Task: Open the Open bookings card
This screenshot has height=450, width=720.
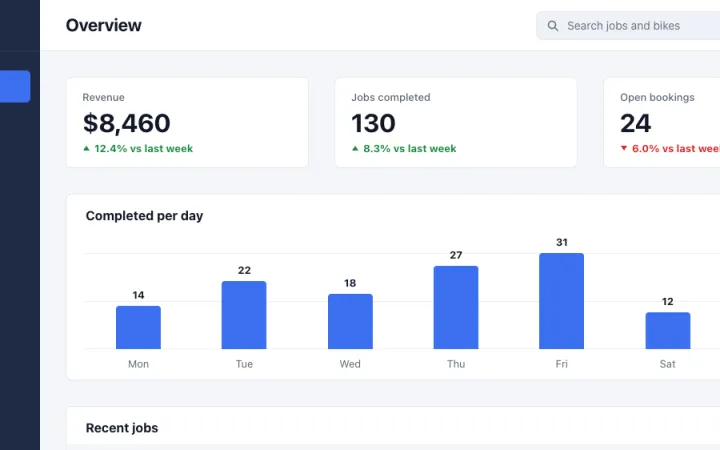Action: tap(662, 123)
